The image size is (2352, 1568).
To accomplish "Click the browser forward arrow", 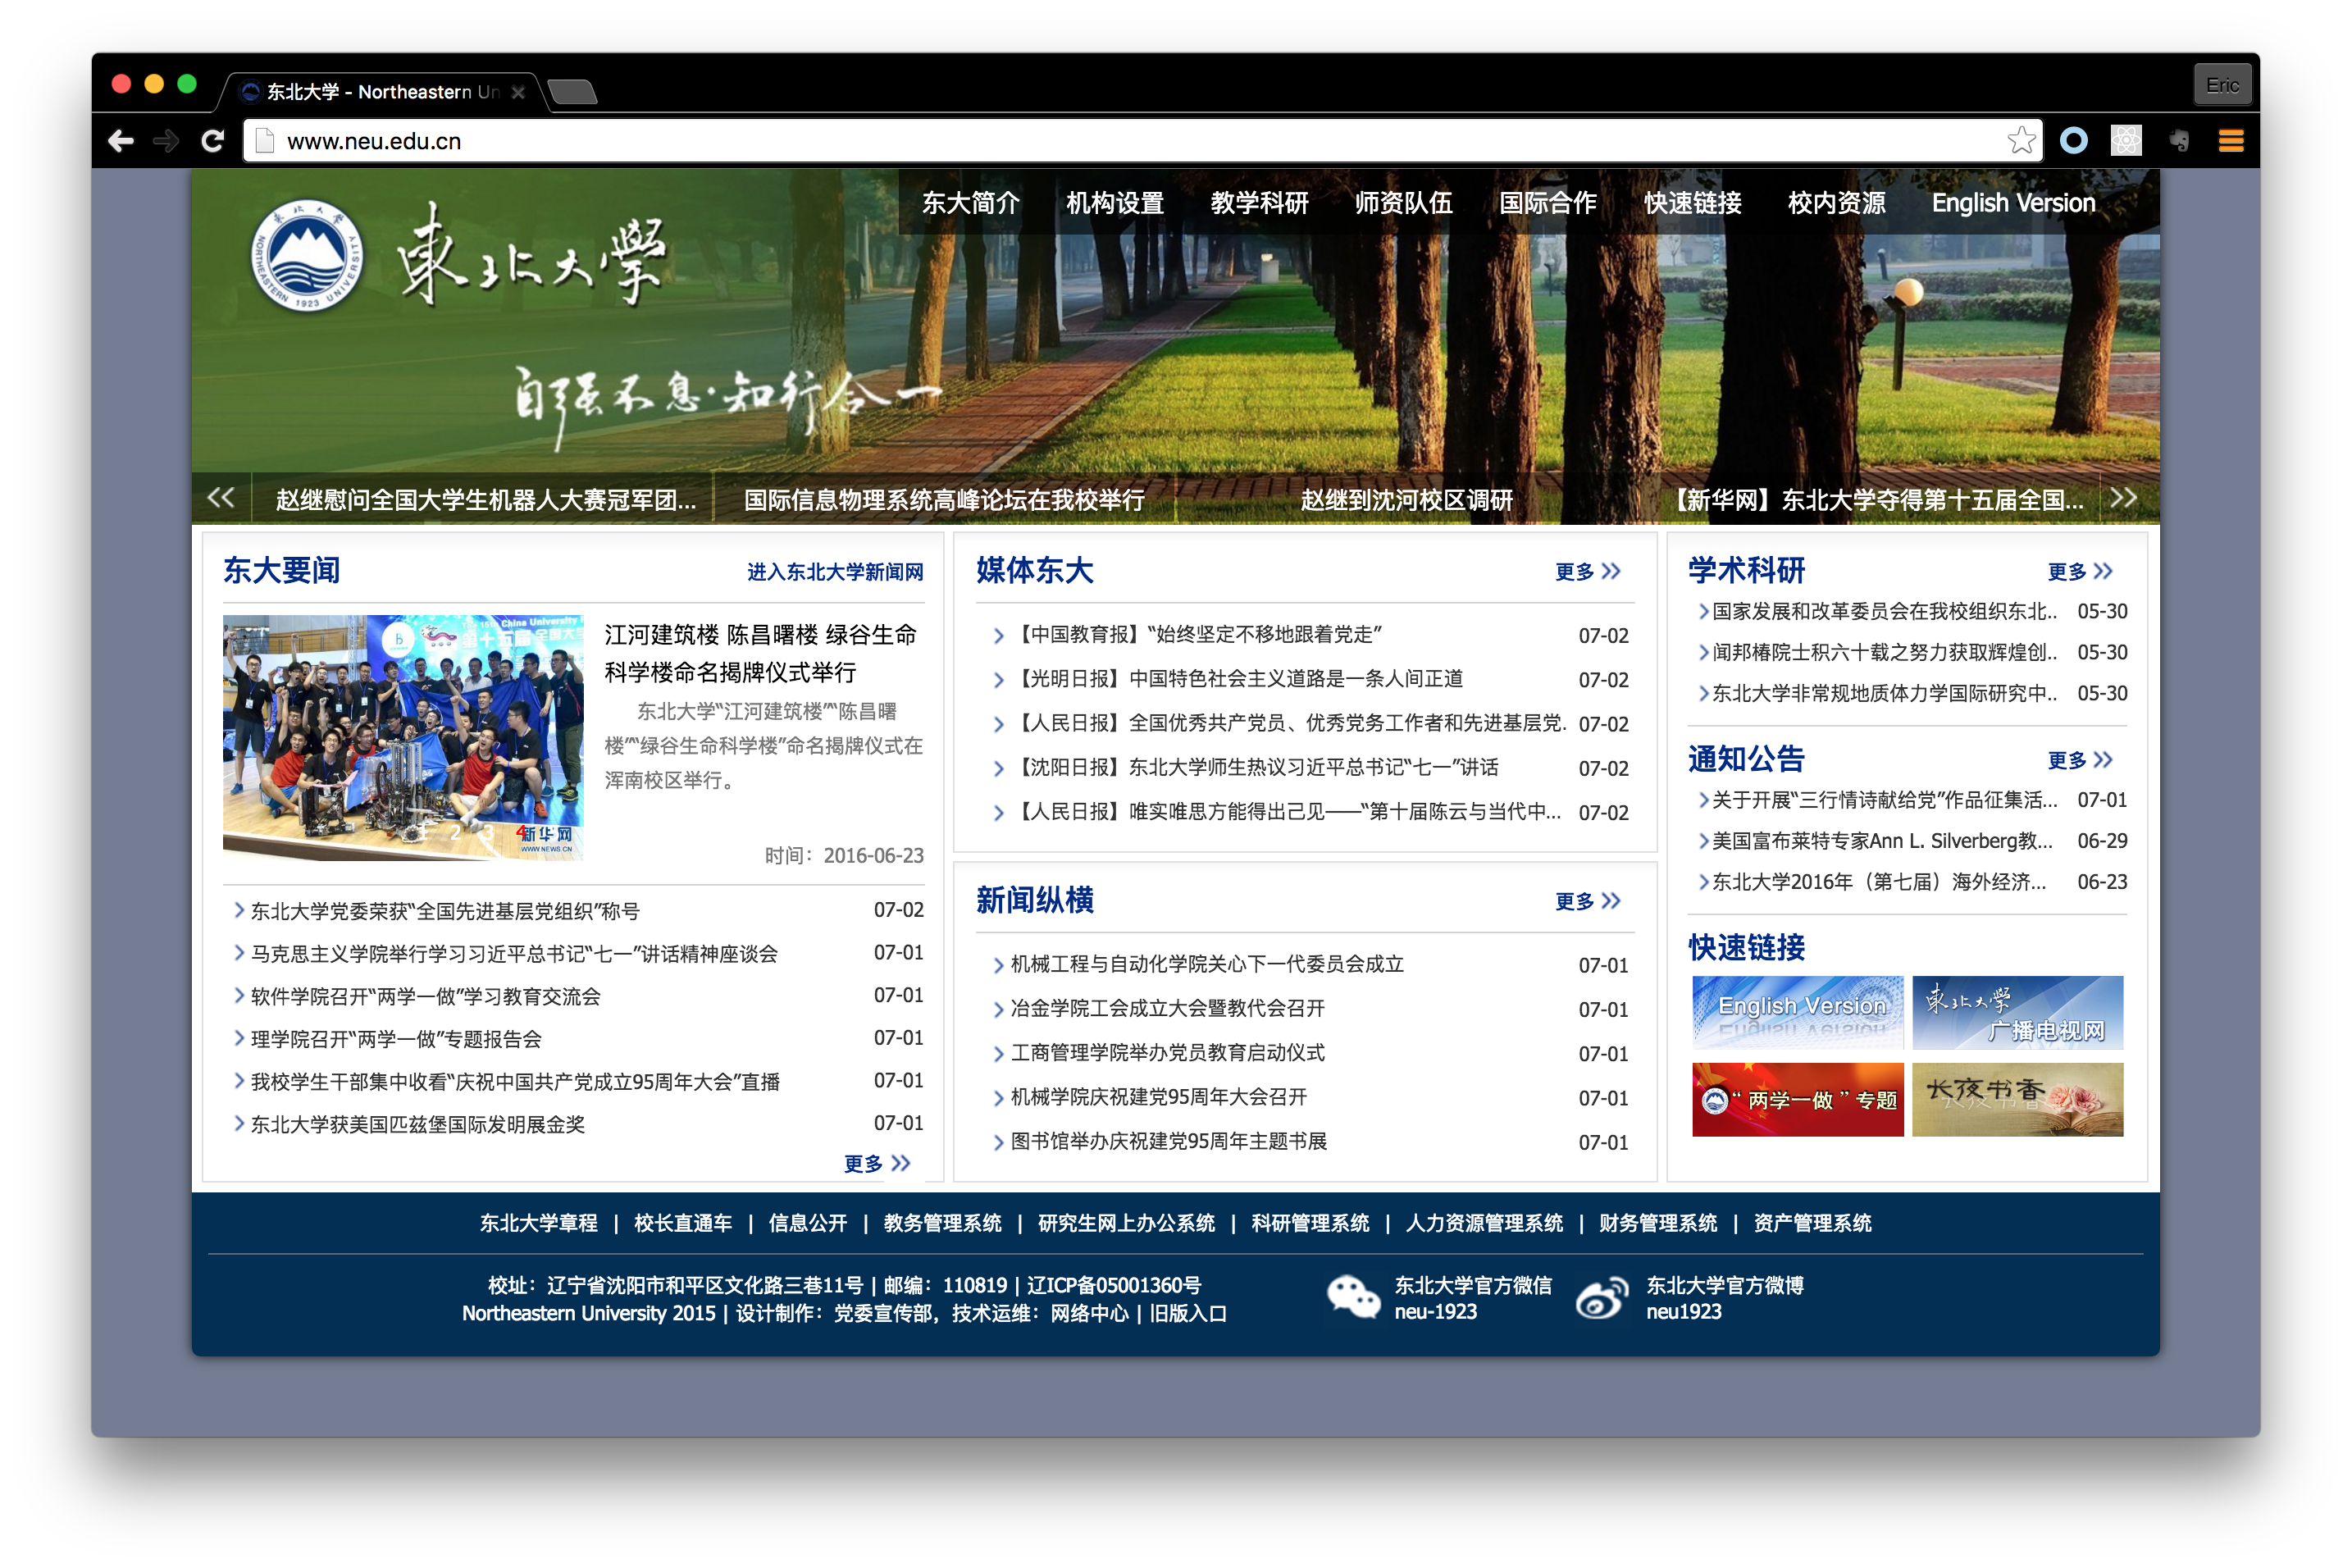I will [166, 141].
